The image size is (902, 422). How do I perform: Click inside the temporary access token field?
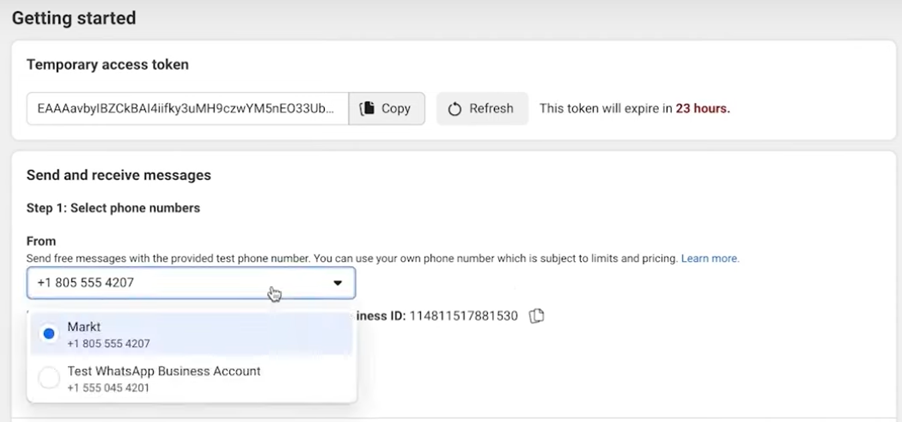point(187,108)
